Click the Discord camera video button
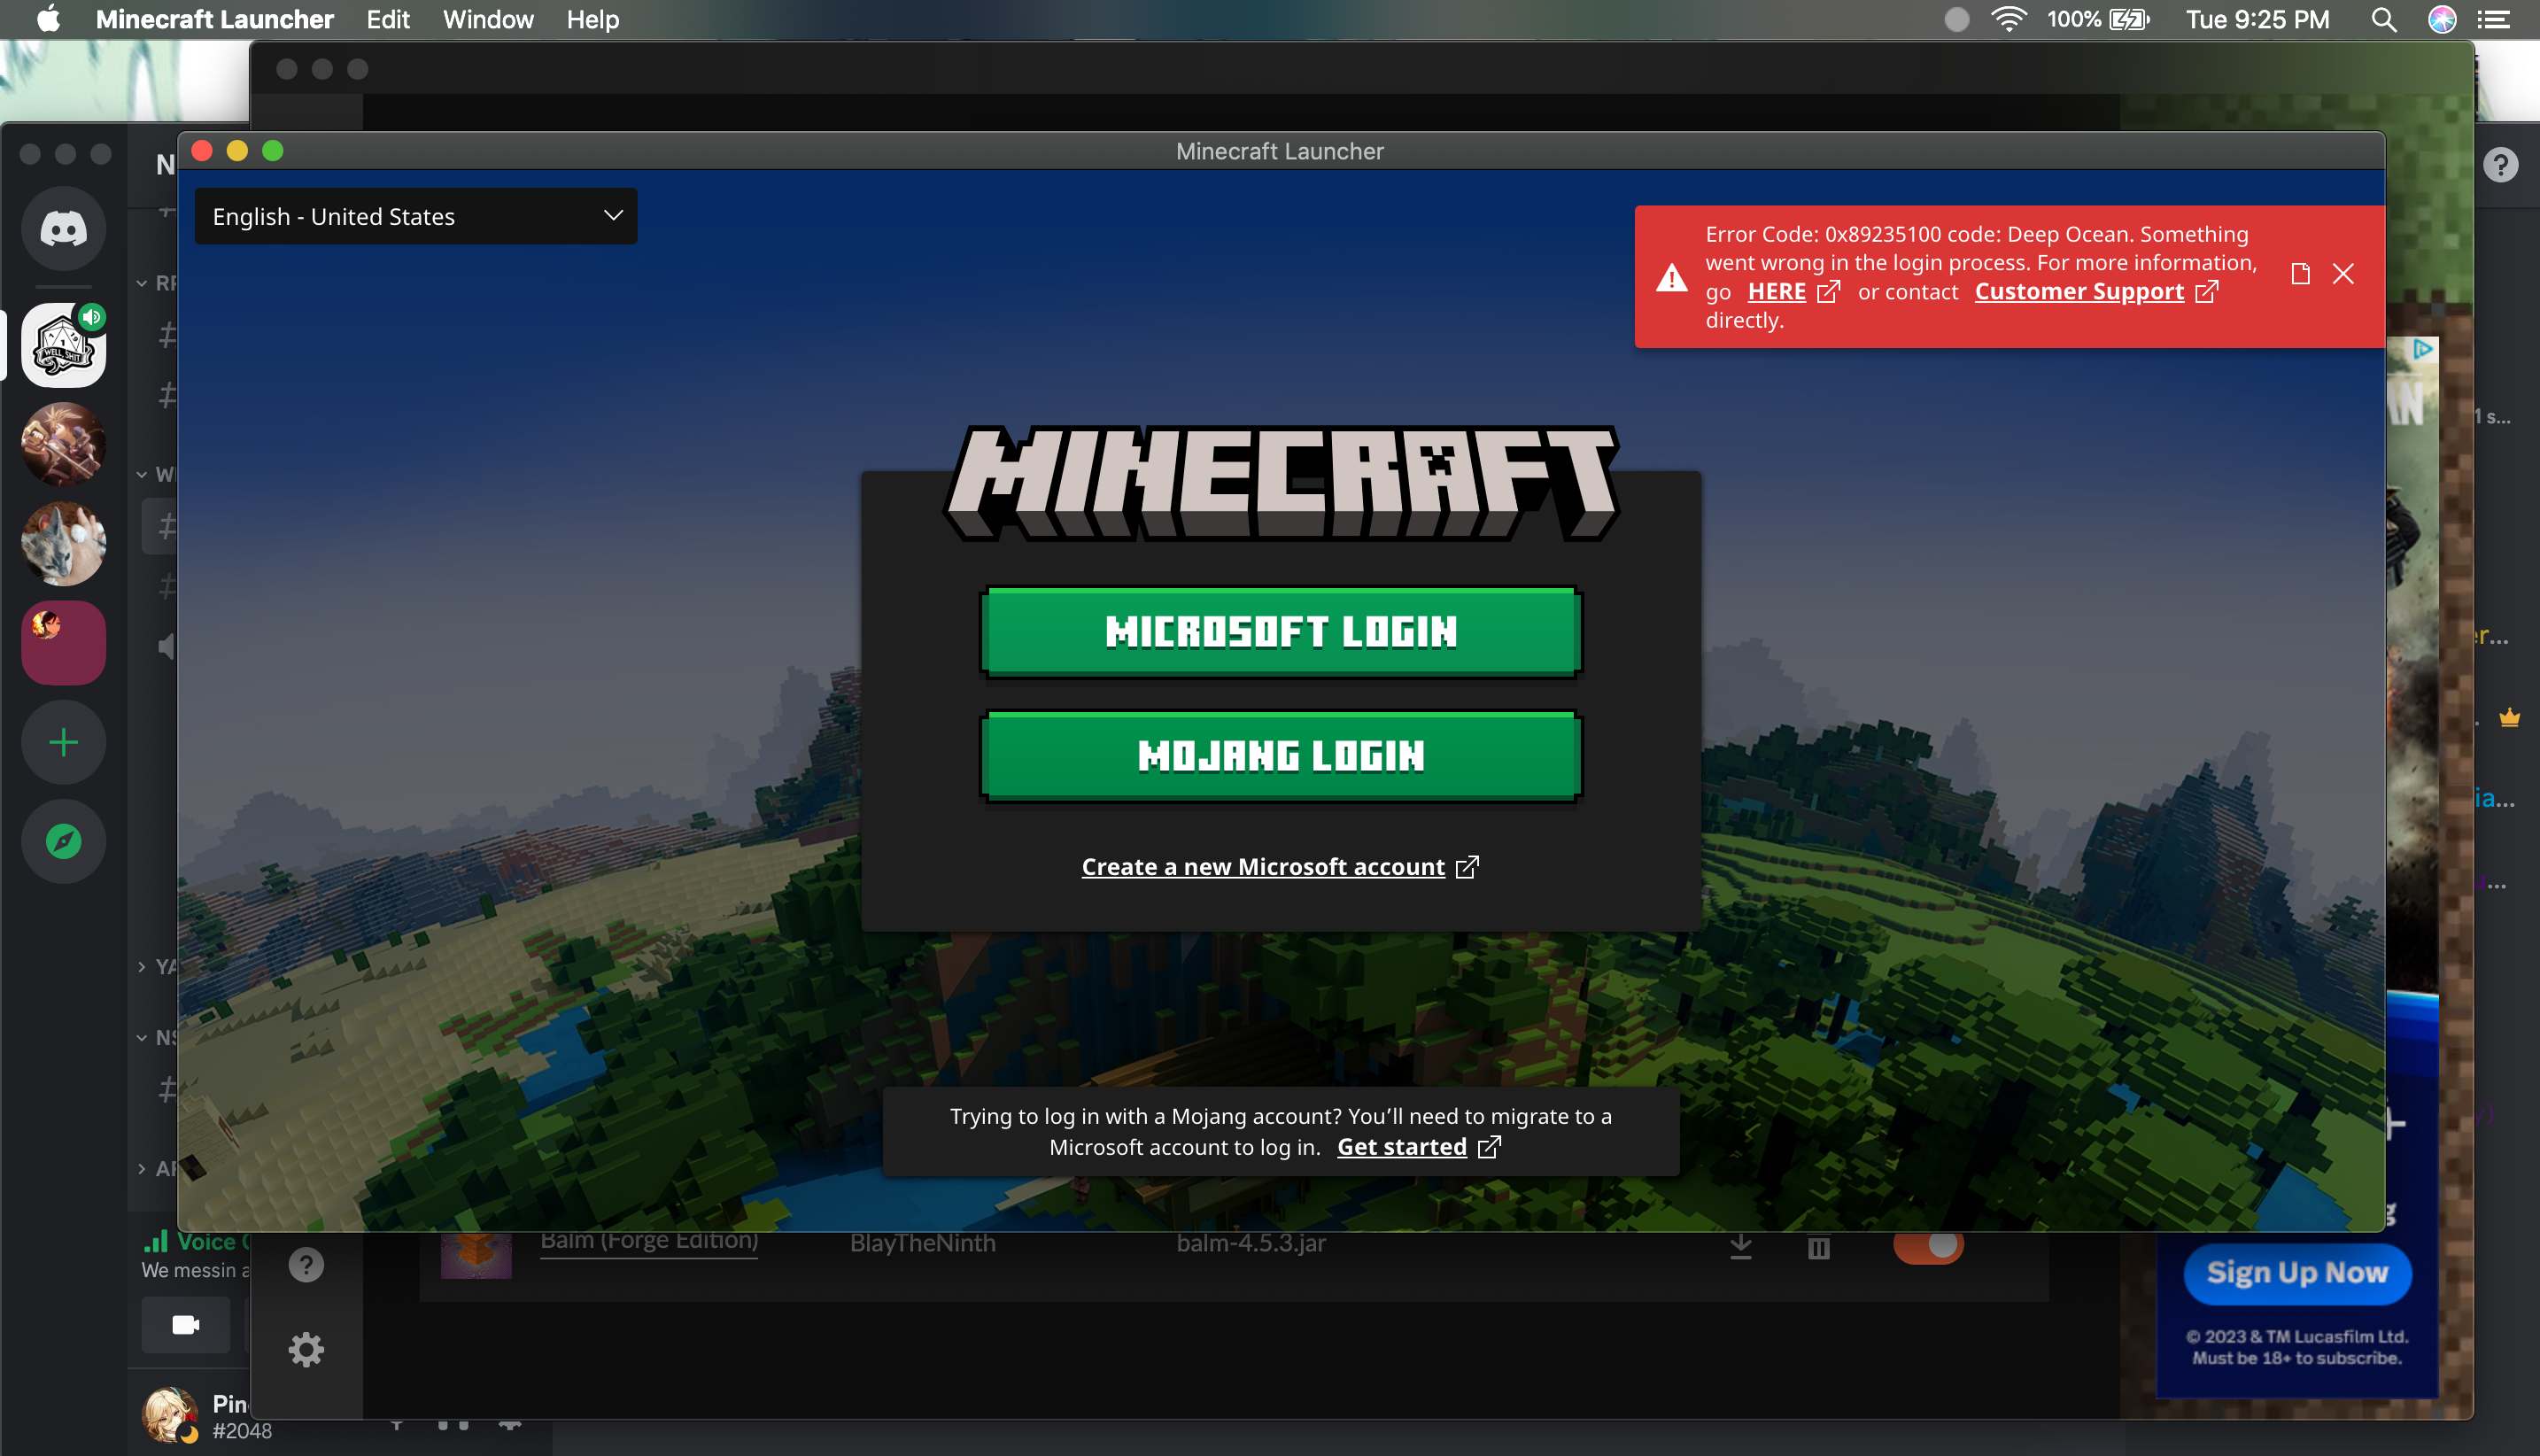The width and height of the screenshot is (2540, 1456). (186, 1325)
